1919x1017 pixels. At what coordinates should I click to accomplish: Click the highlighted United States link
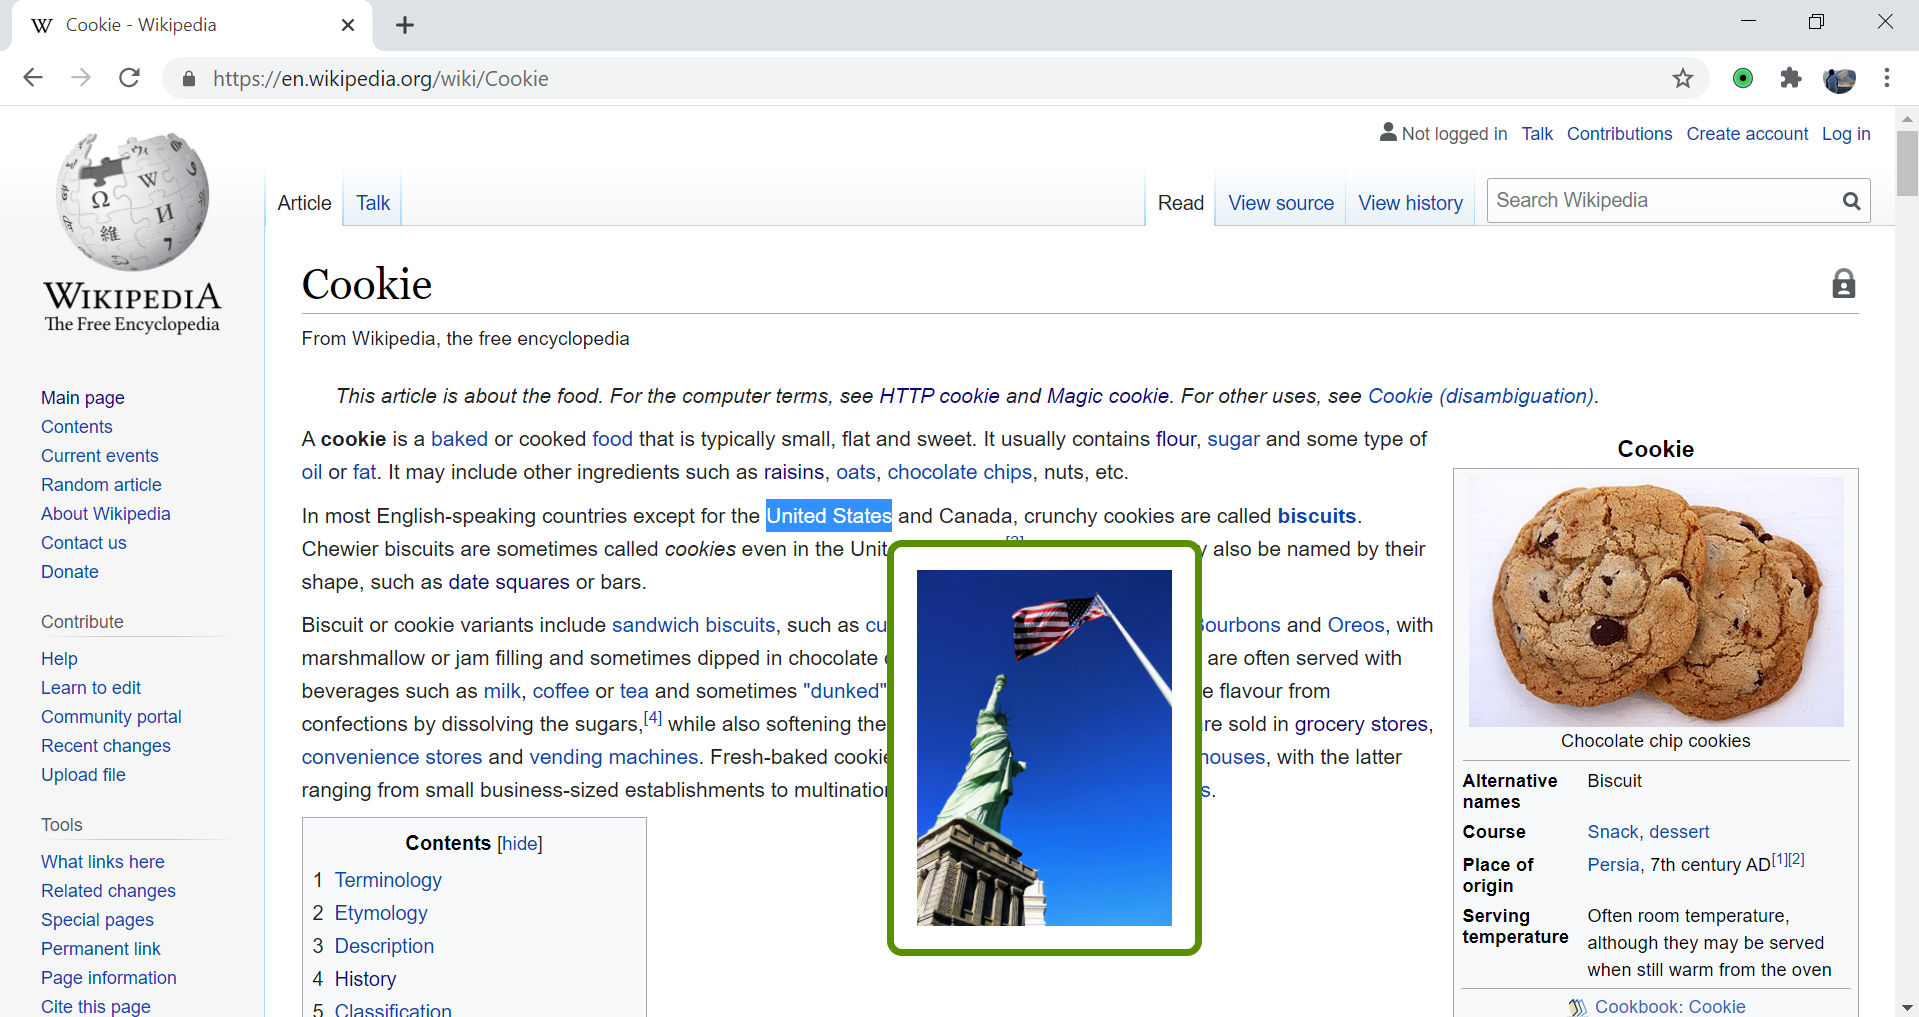tap(829, 516)
